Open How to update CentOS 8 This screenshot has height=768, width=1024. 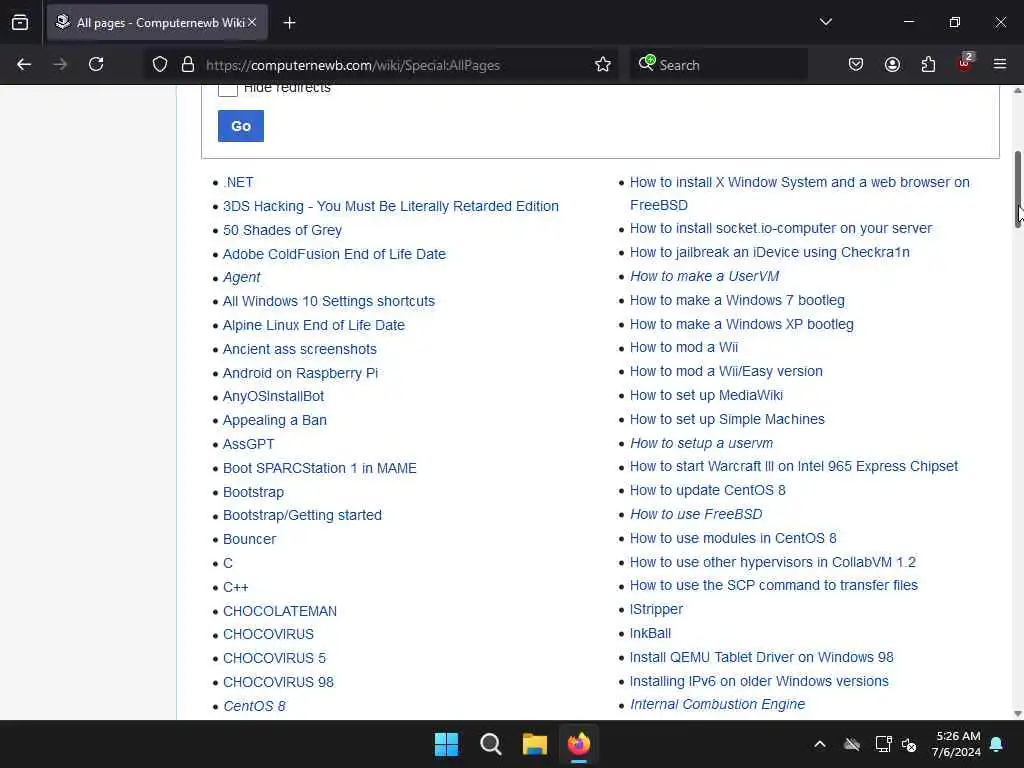pos(707,490)
